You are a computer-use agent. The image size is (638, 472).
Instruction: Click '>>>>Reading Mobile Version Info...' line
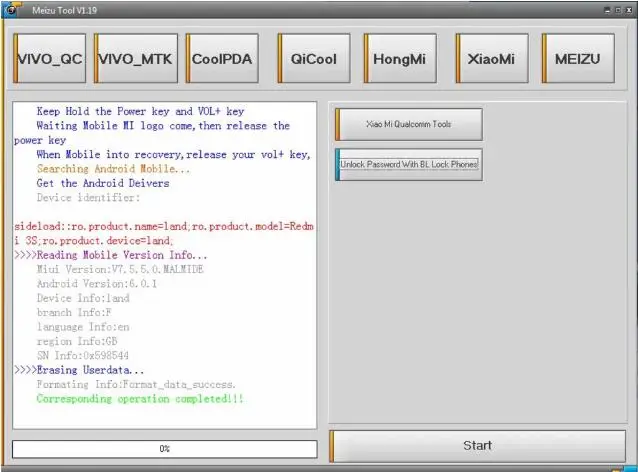tap(111, 255)
